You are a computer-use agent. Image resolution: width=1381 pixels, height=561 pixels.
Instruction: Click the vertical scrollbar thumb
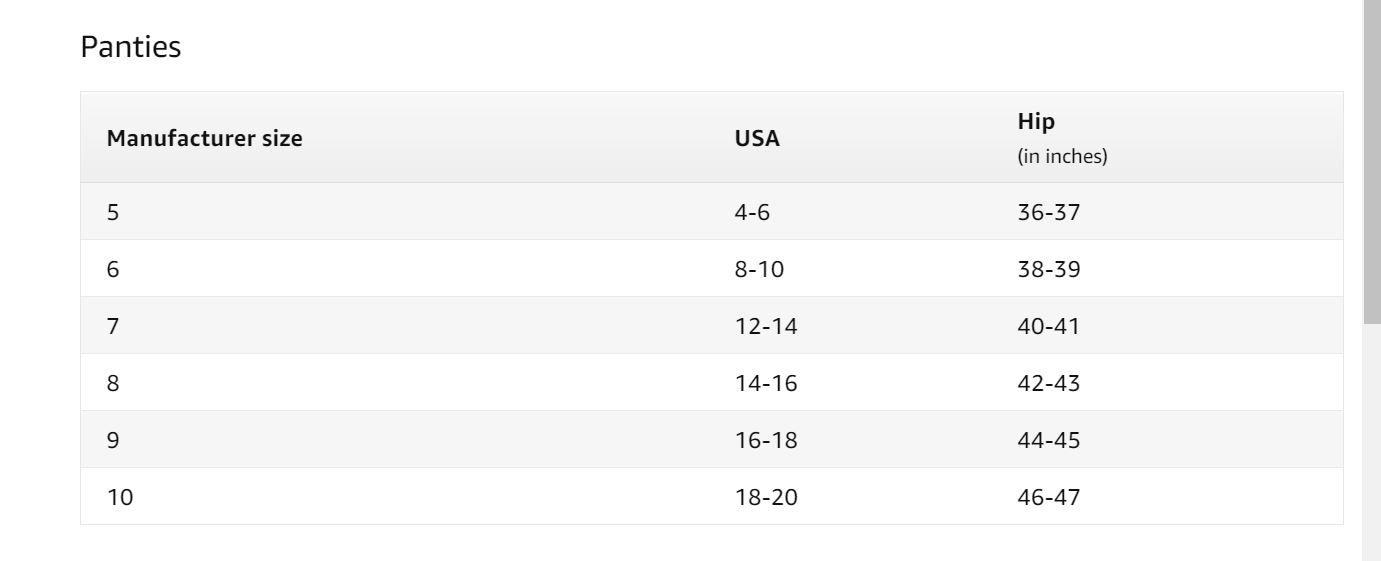pos(1371,160)
